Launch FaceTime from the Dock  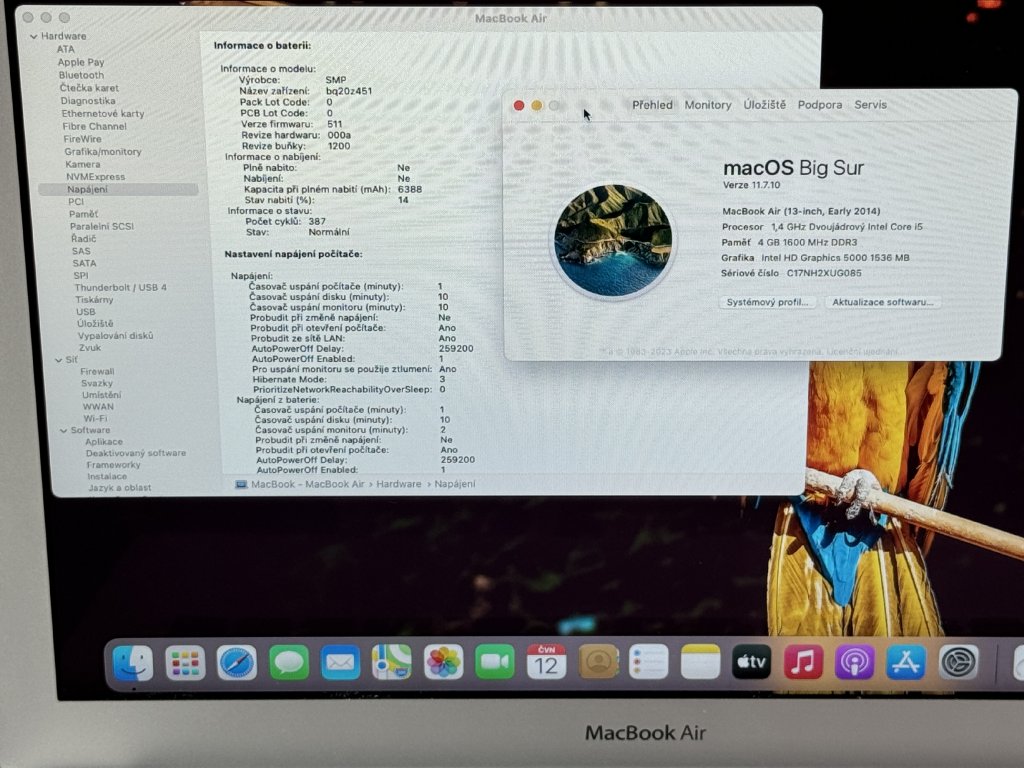(x=495, y=662)
